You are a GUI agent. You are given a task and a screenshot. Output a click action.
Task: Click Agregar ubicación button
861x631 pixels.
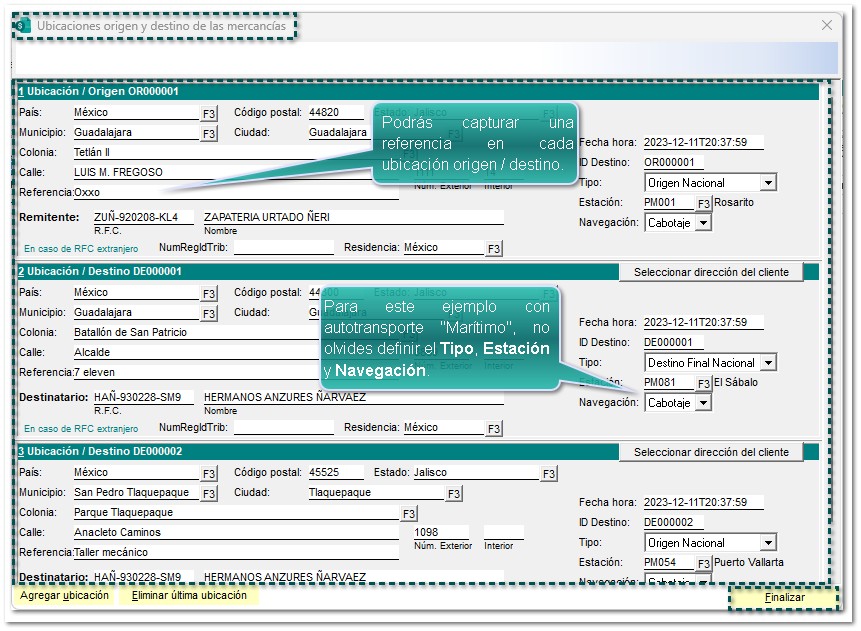(x=64, y=596)
